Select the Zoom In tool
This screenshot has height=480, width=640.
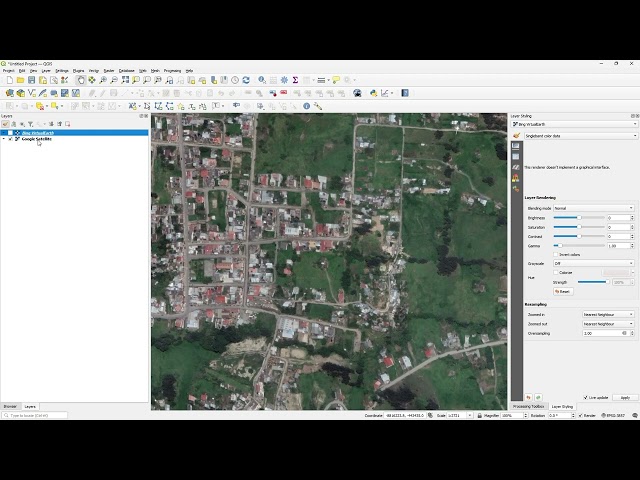103,80
